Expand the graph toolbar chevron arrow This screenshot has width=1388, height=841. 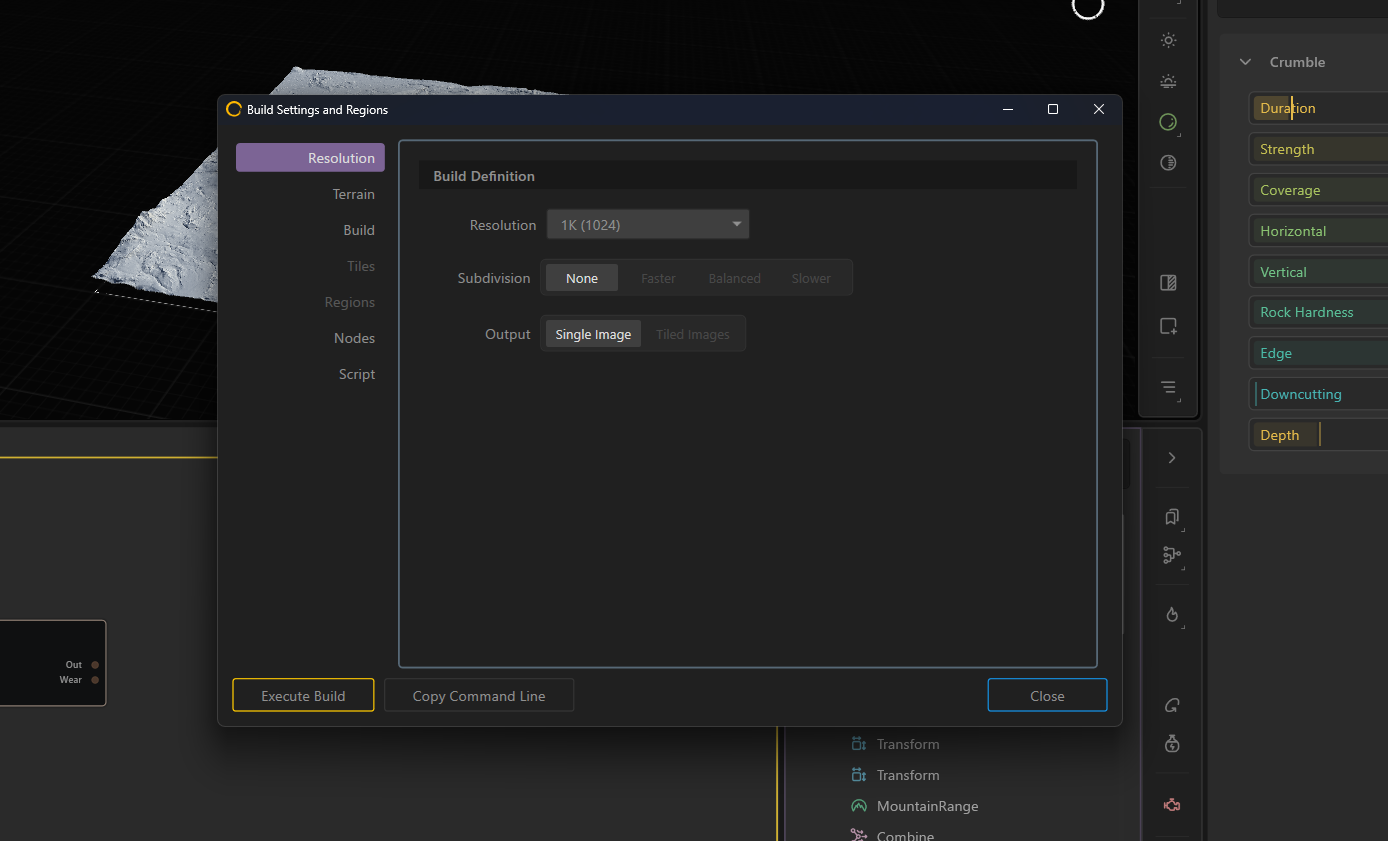click(x=1172, y=458)
